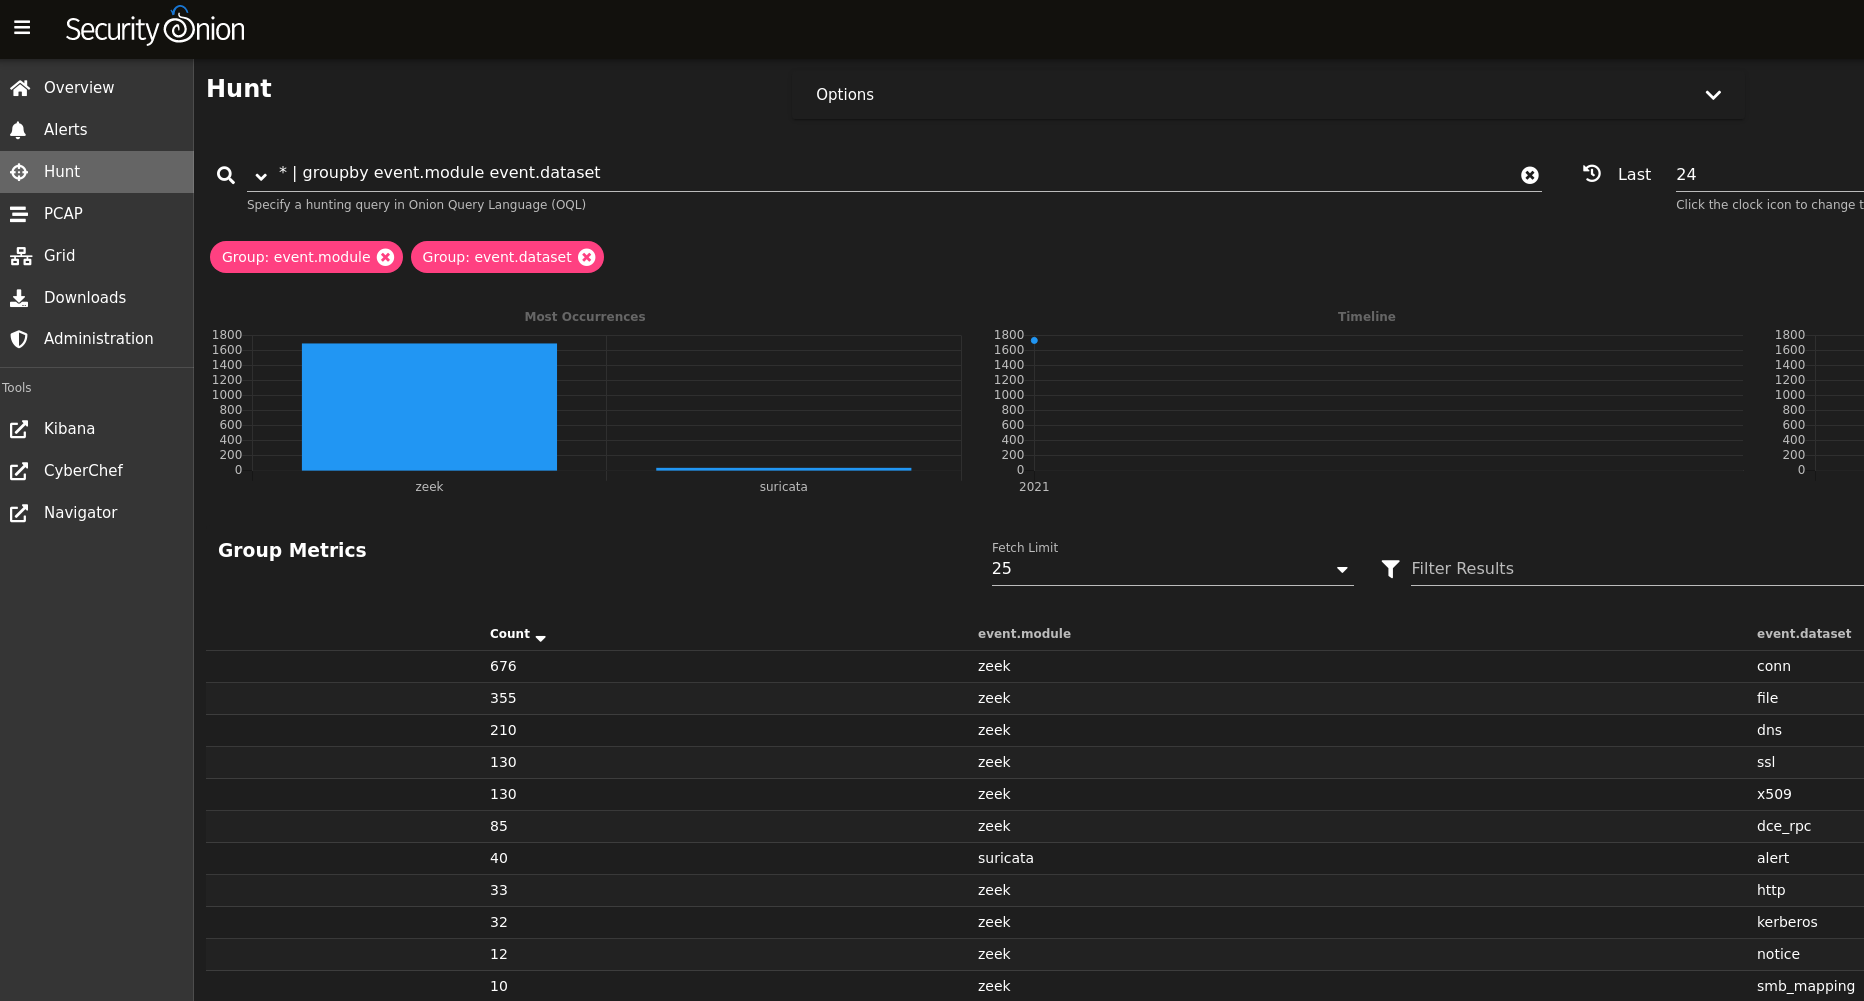Image resolution: width=1864 pixels, height=1001 pixels.
Task: Sort by the event.dataset column header
Action: coord(1804,634)
